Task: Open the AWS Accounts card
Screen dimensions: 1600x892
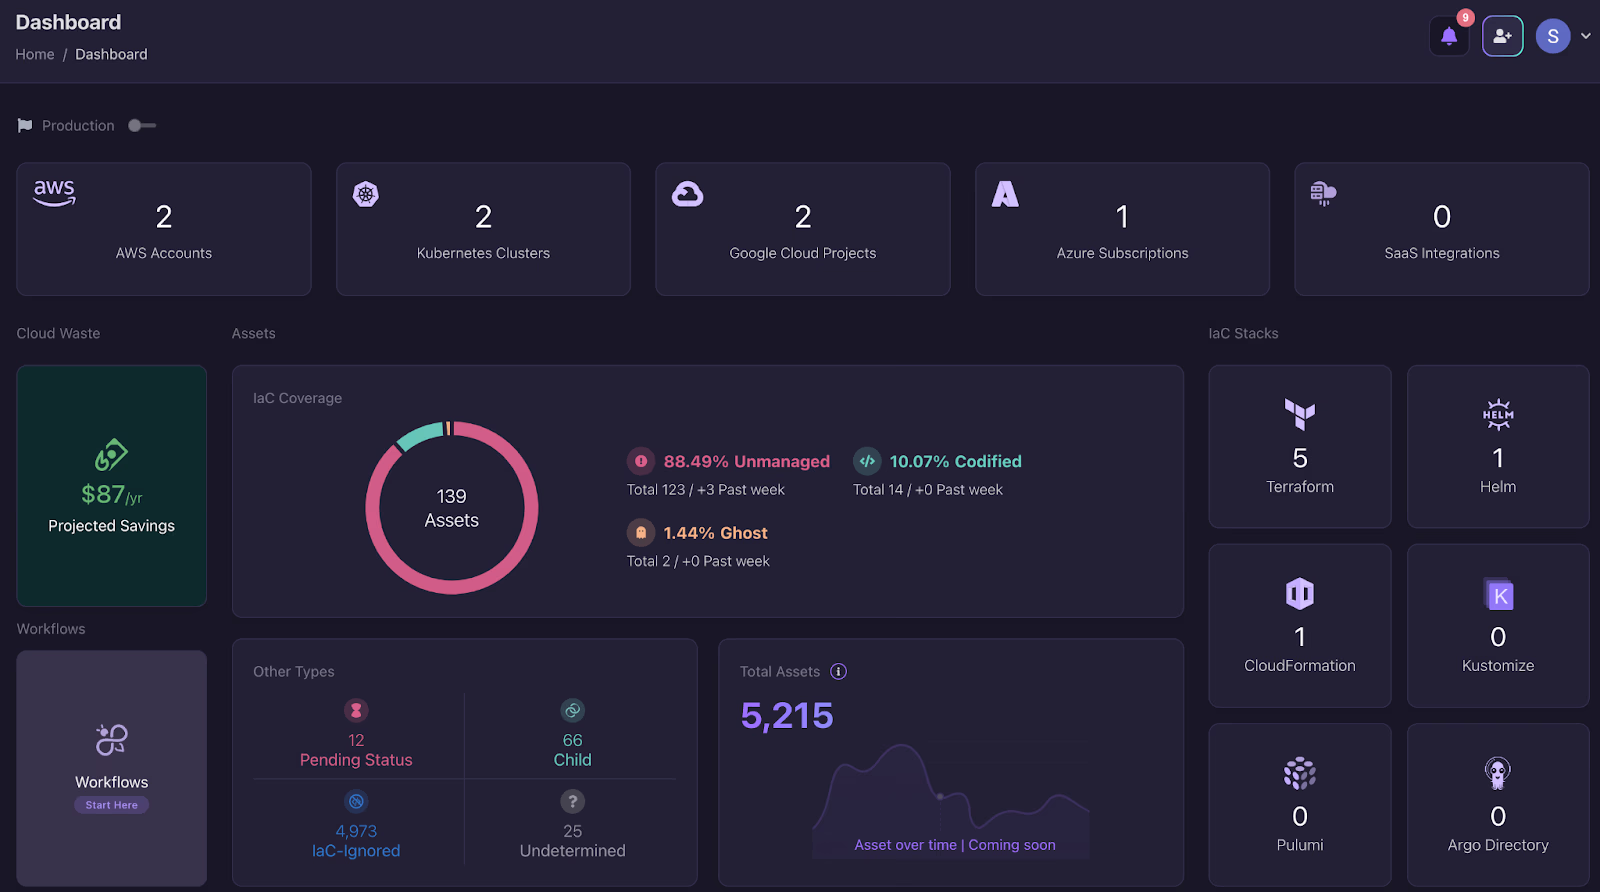Action: click(164, 229)
